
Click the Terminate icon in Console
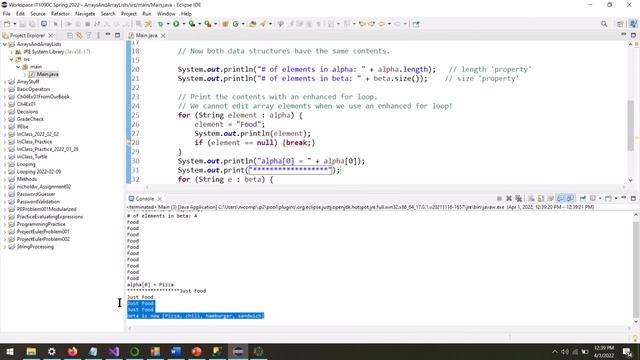click(x=499, y=198)
